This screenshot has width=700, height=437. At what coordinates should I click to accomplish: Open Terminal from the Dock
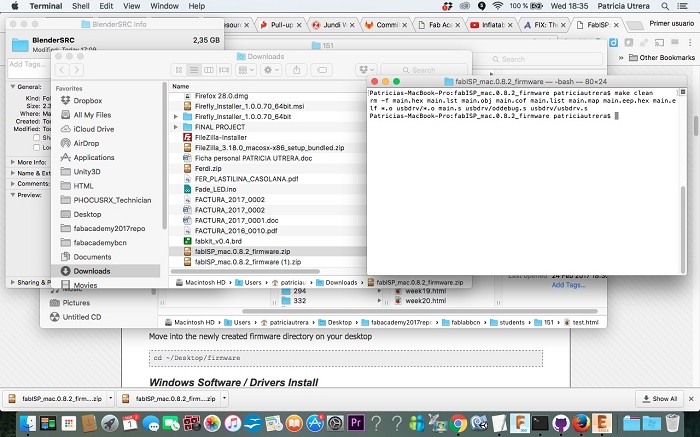540,423
